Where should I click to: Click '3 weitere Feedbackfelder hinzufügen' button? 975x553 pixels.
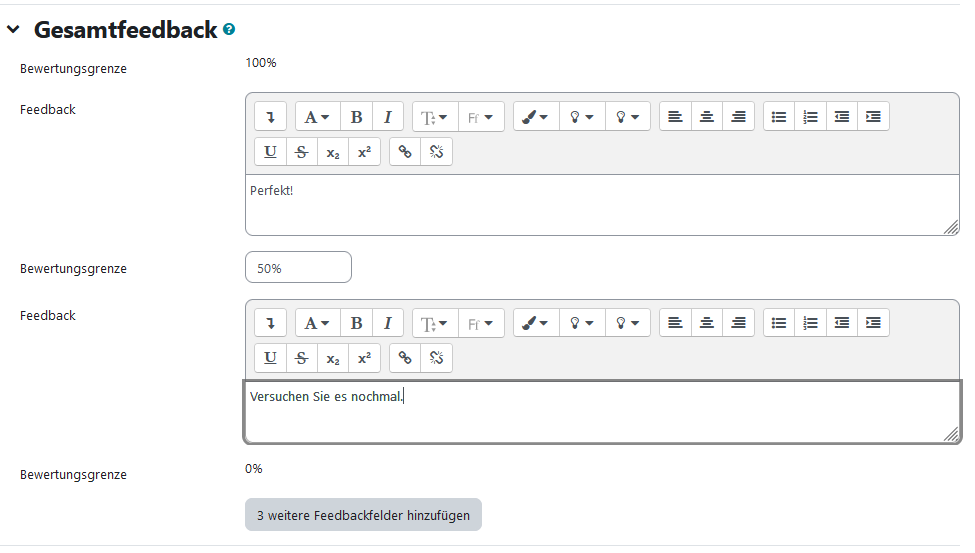(x=363, y=515)
